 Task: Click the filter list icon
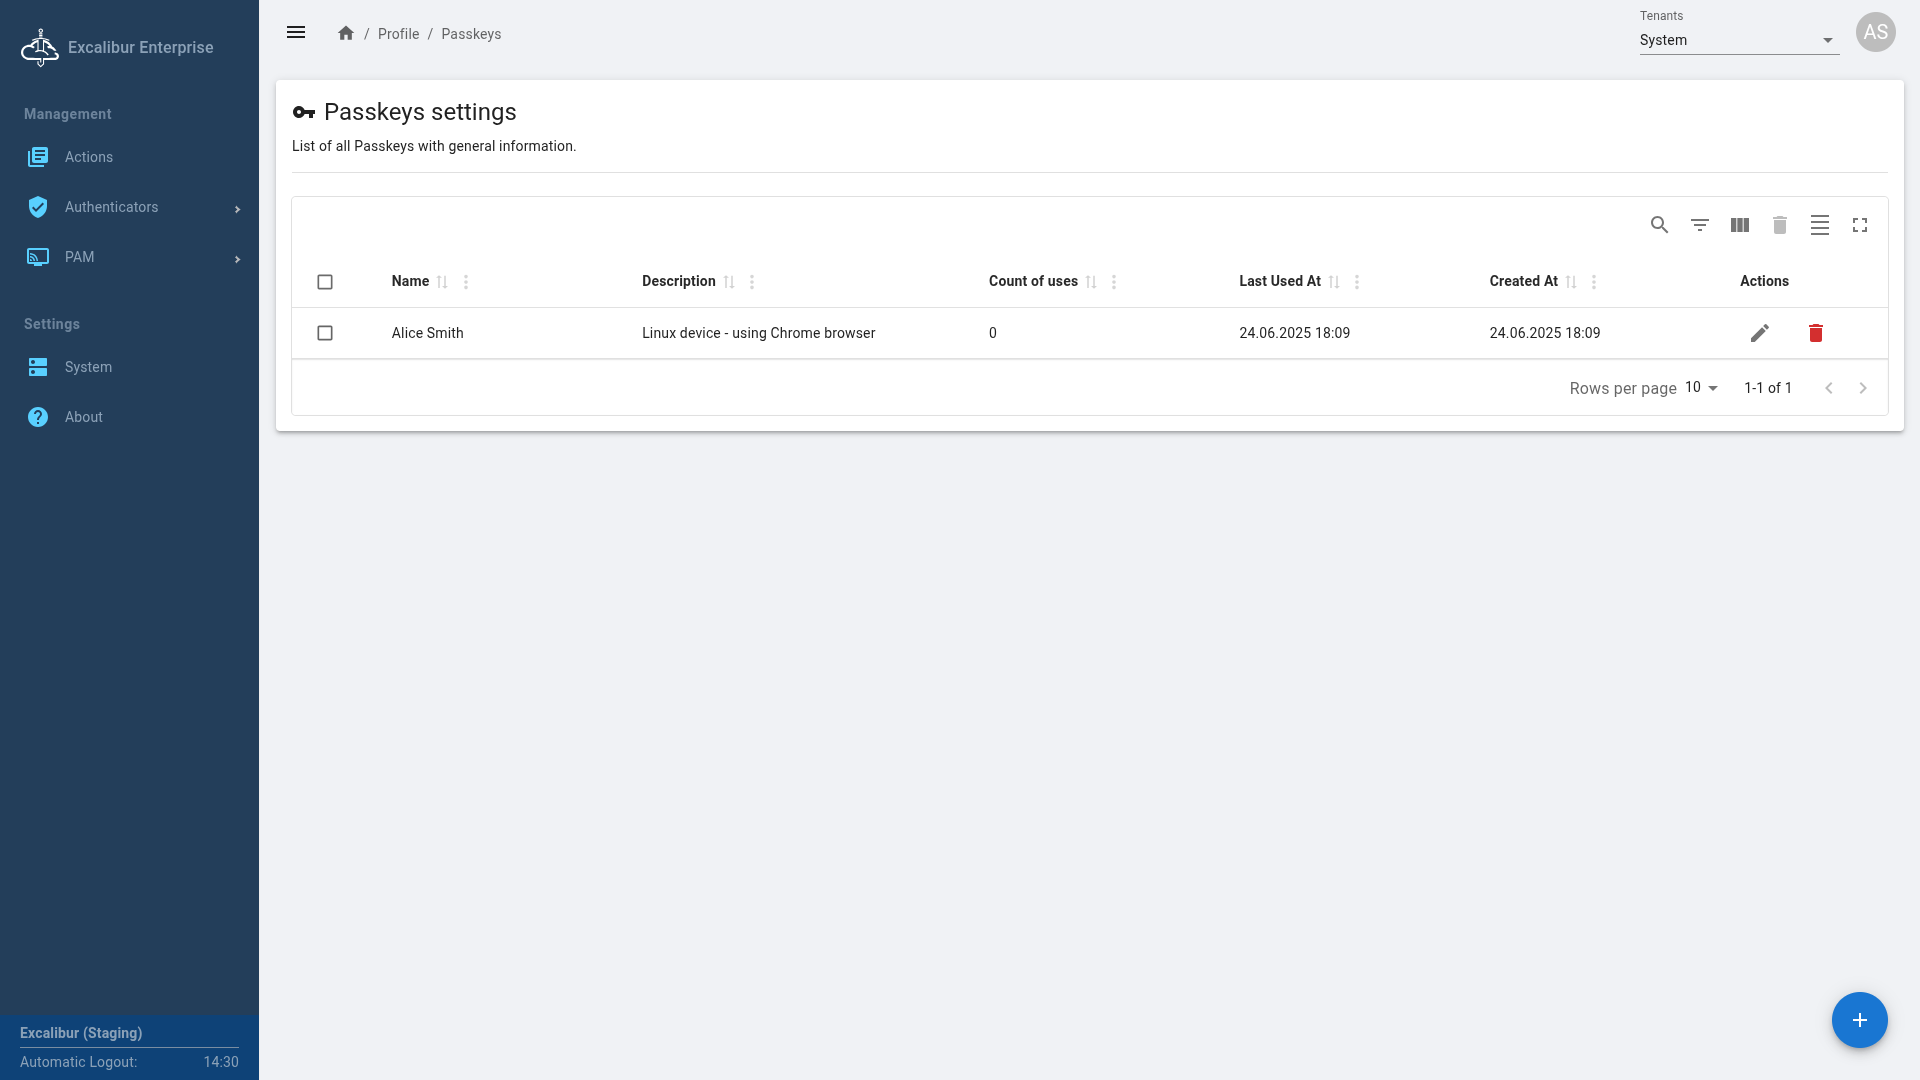(1699, 225)
